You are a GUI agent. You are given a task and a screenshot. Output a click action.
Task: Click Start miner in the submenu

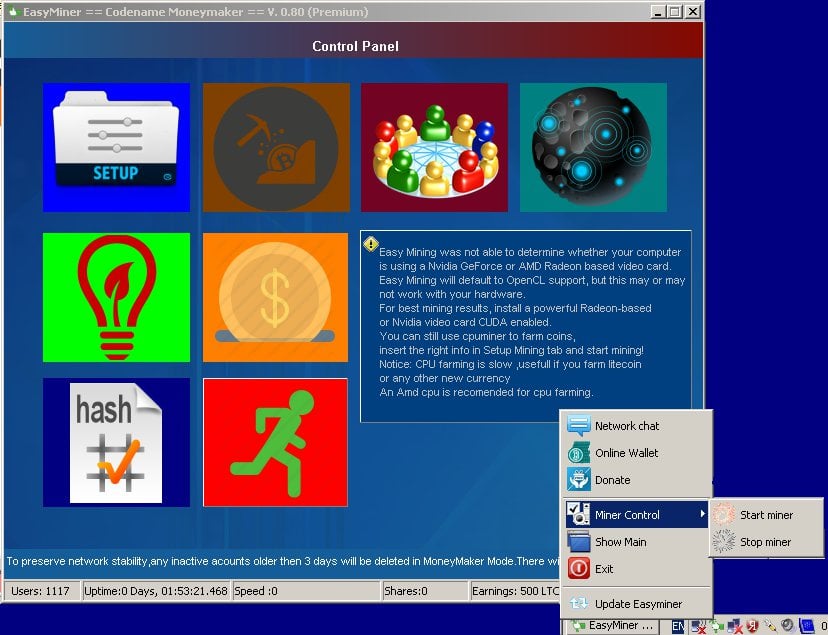766,515
